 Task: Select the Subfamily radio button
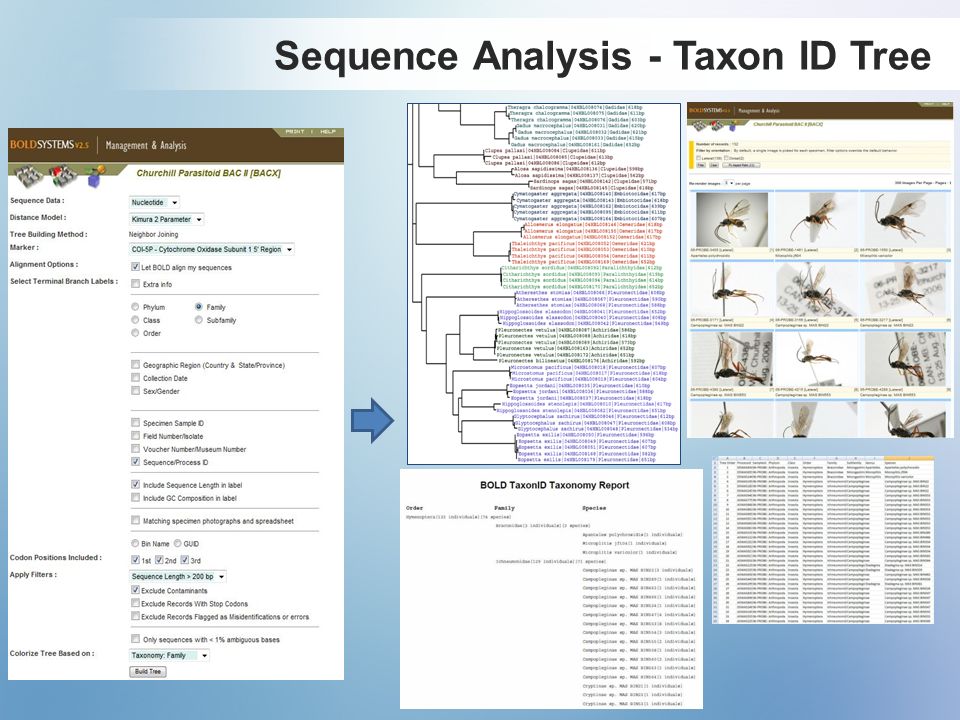198,320
